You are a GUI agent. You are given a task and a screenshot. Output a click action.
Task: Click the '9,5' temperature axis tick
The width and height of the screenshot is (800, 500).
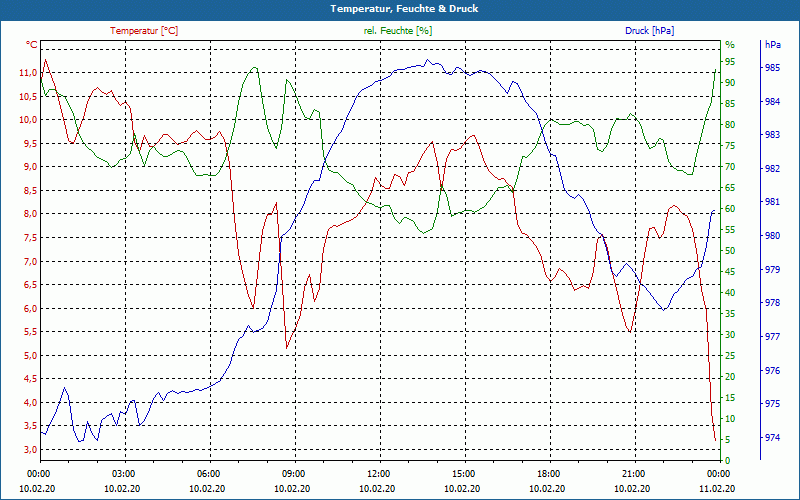[30, 143]
